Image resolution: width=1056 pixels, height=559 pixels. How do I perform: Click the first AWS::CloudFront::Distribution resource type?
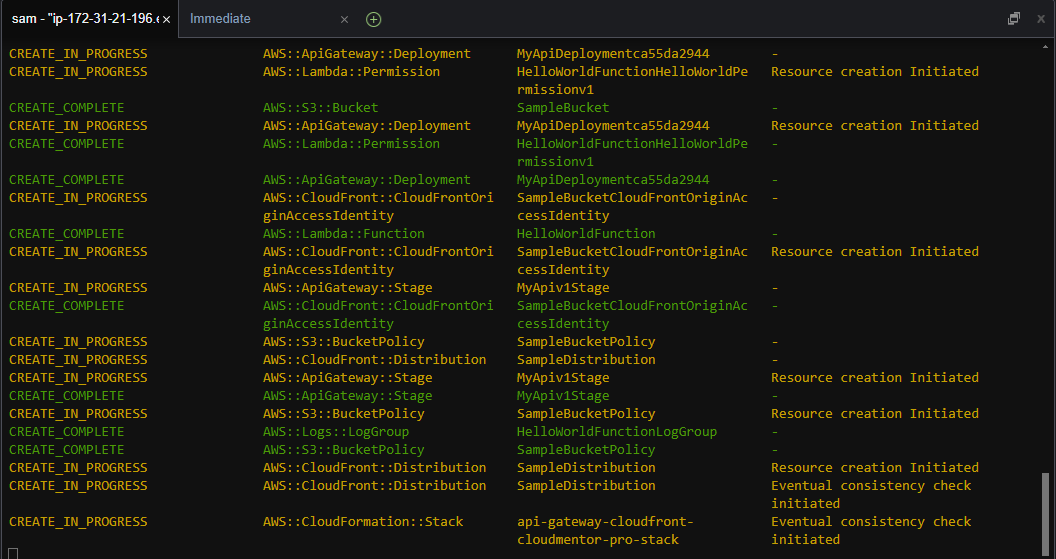click(x=374, y=360)
